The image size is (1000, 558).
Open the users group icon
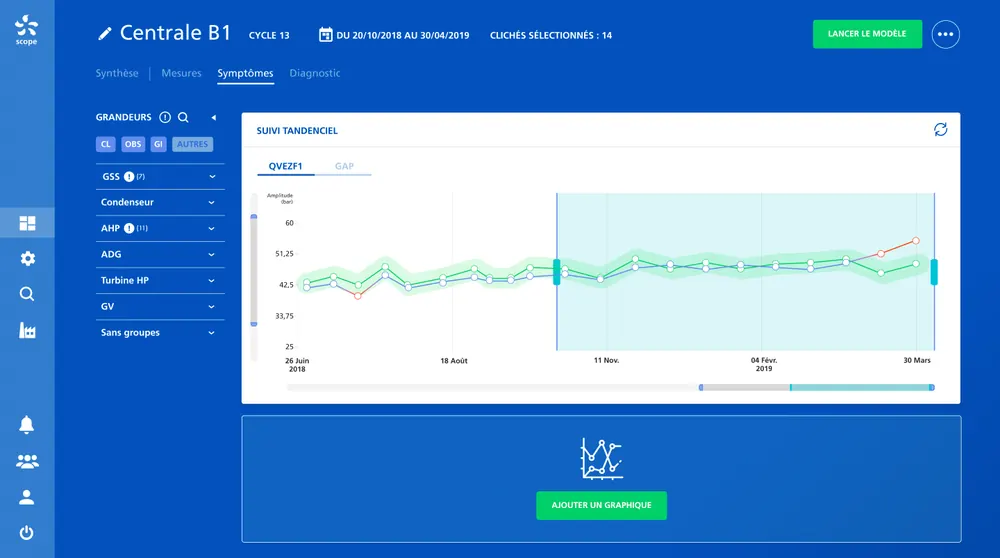(27, 461)
